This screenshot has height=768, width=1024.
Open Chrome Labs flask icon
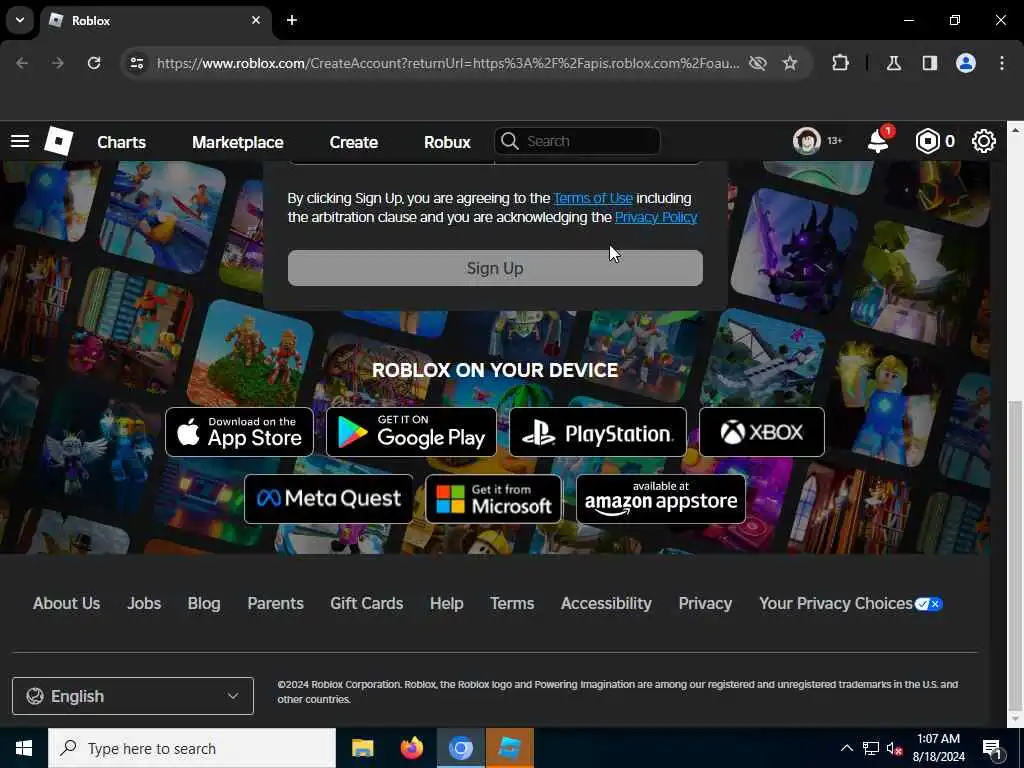tap(893, 63)
